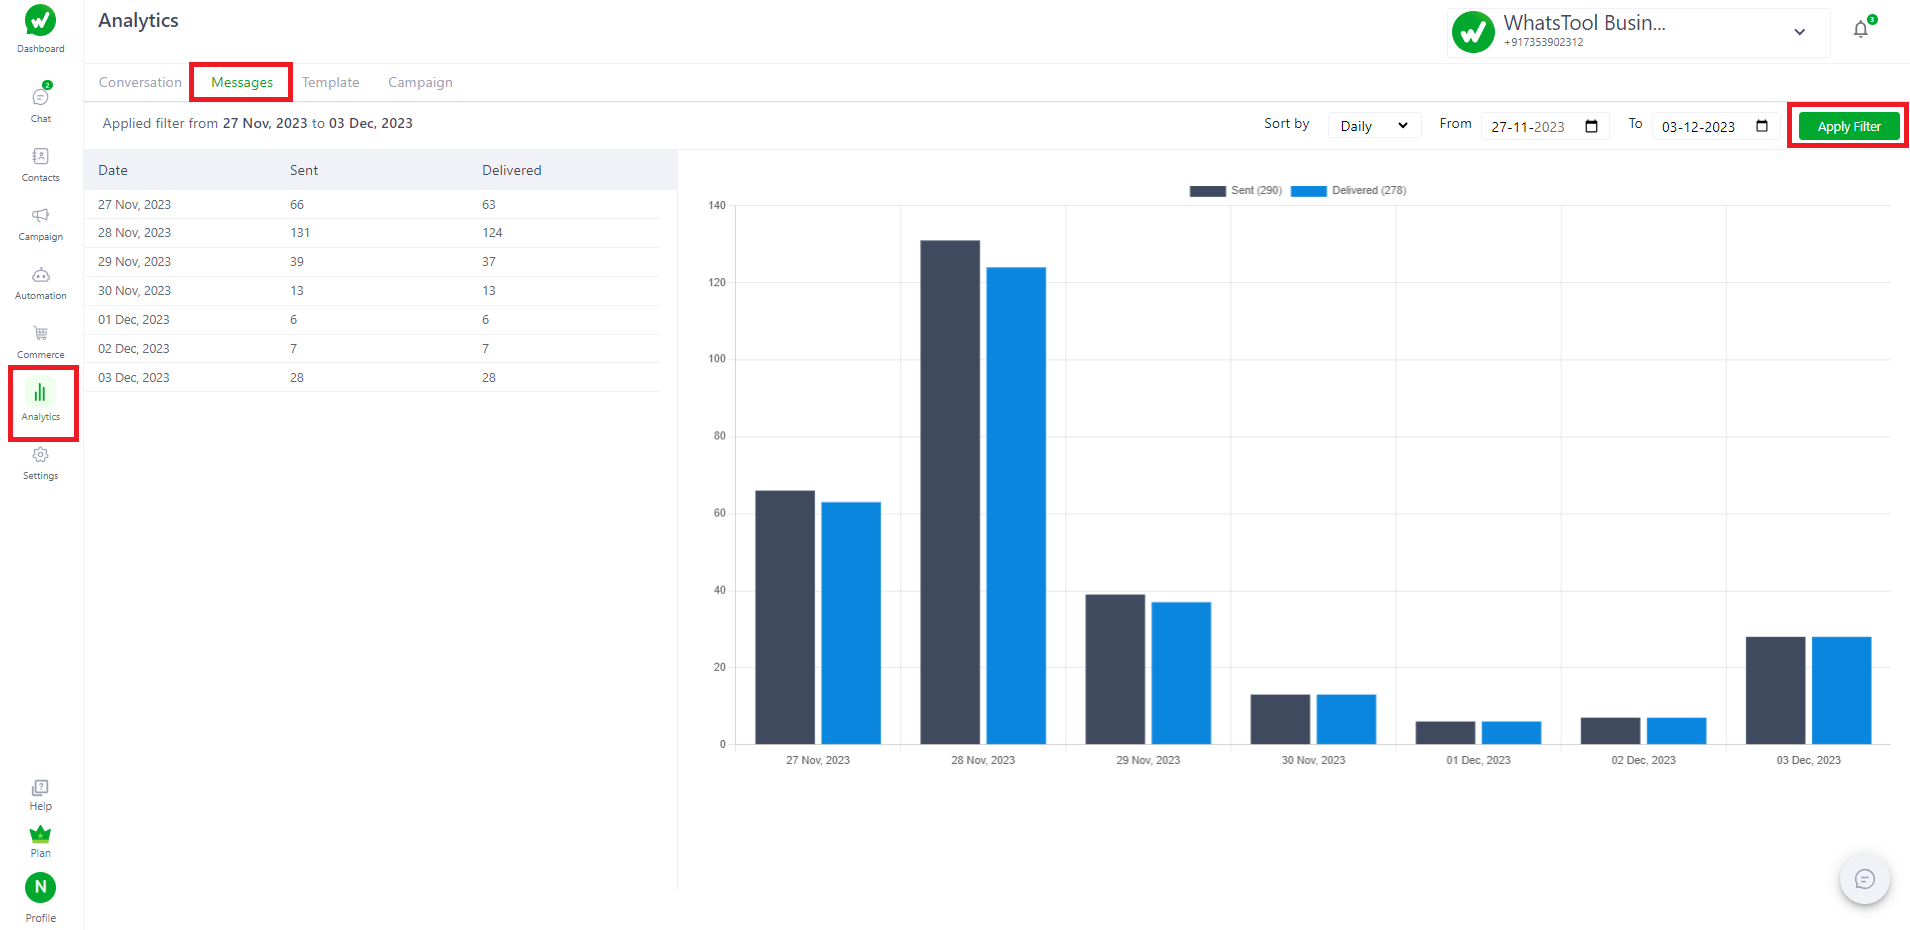
Task: Click the dark Sent bar for 03 Dec
Action: (1775, 690)
